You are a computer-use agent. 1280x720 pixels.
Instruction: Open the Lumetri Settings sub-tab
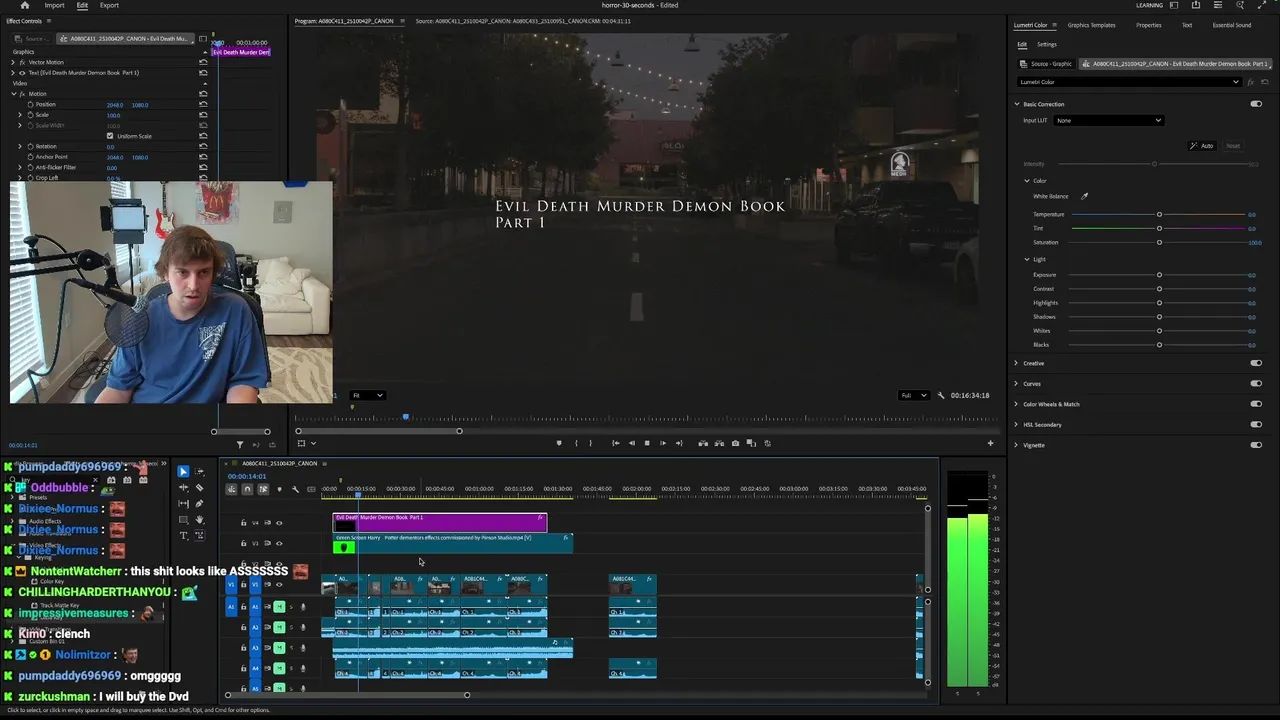1046,44
